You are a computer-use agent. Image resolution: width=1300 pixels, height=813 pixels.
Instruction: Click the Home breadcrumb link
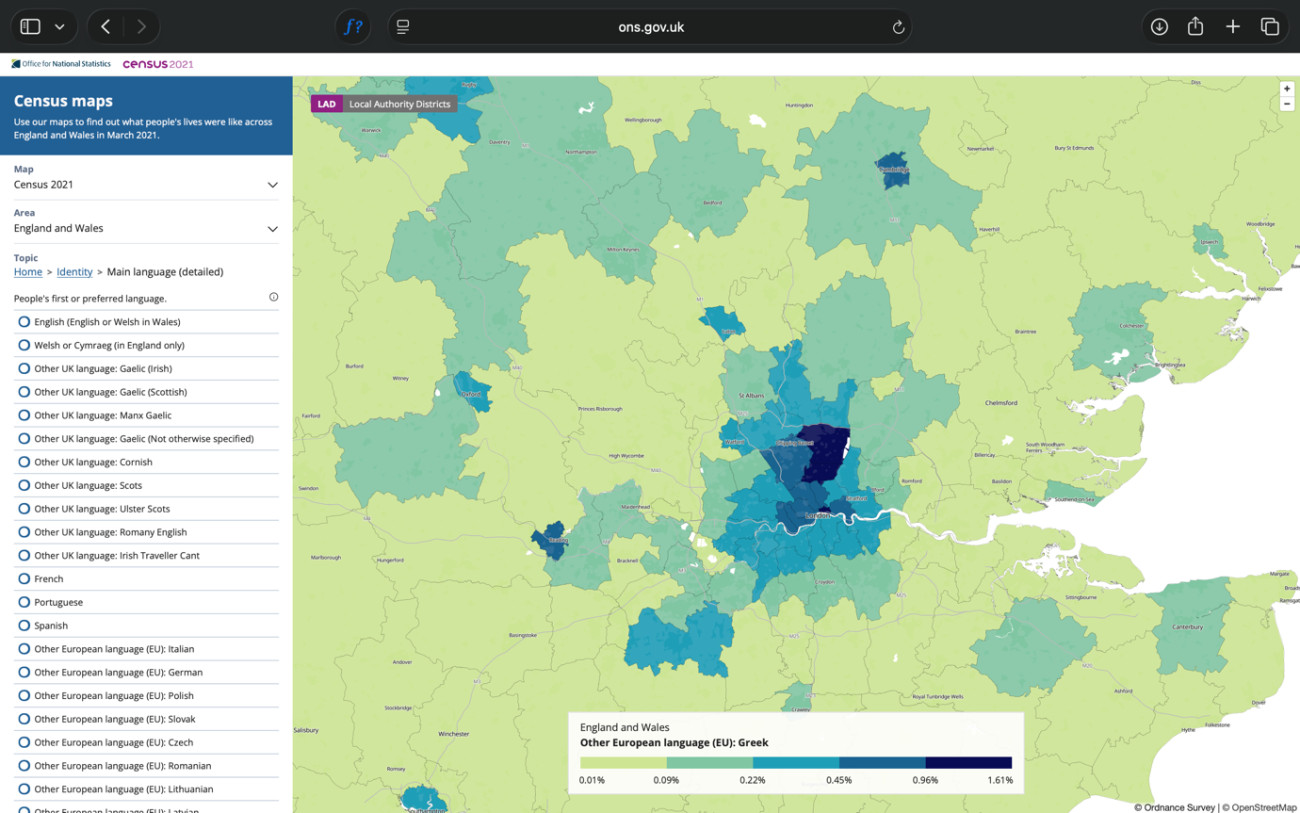(x=28, y=272)
